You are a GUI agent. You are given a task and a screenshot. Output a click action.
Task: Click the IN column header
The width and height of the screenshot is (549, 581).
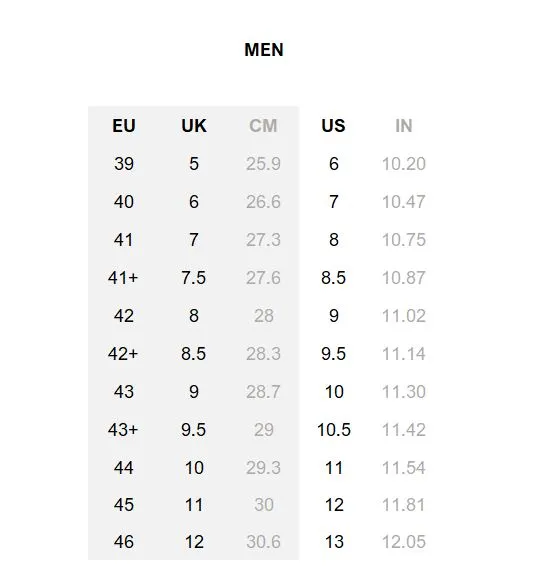[403, 126]
